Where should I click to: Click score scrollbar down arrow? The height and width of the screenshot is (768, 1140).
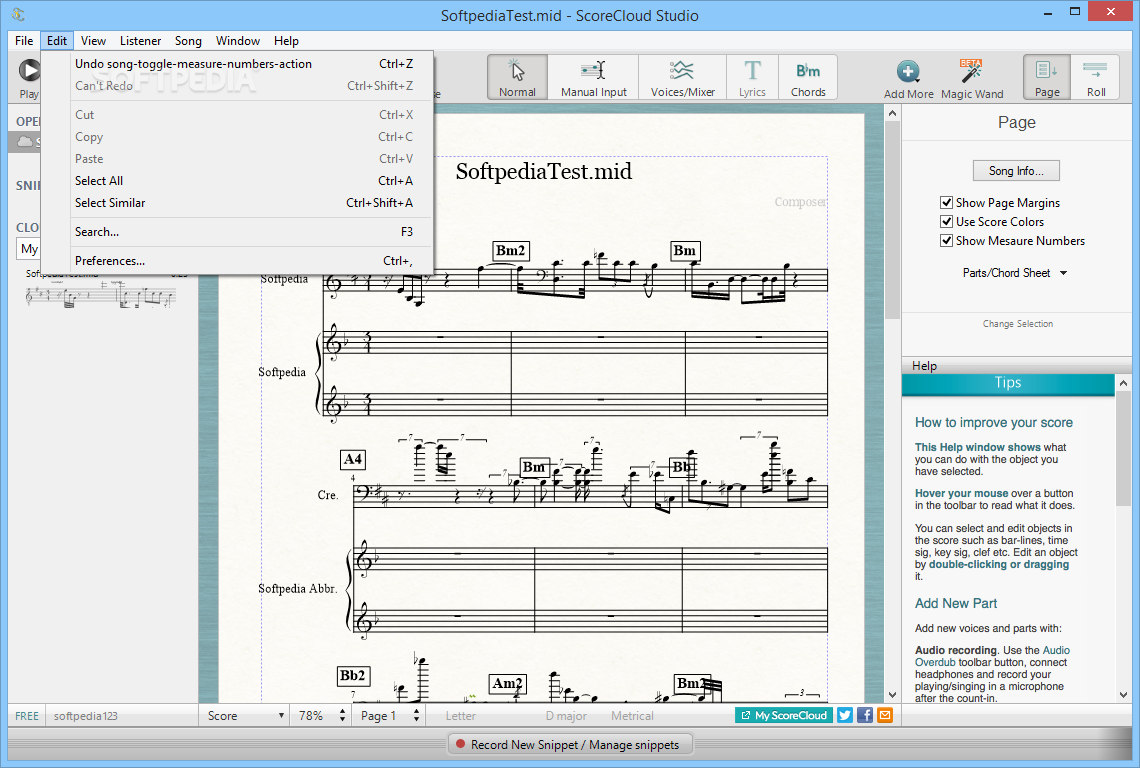click(892, 695)
